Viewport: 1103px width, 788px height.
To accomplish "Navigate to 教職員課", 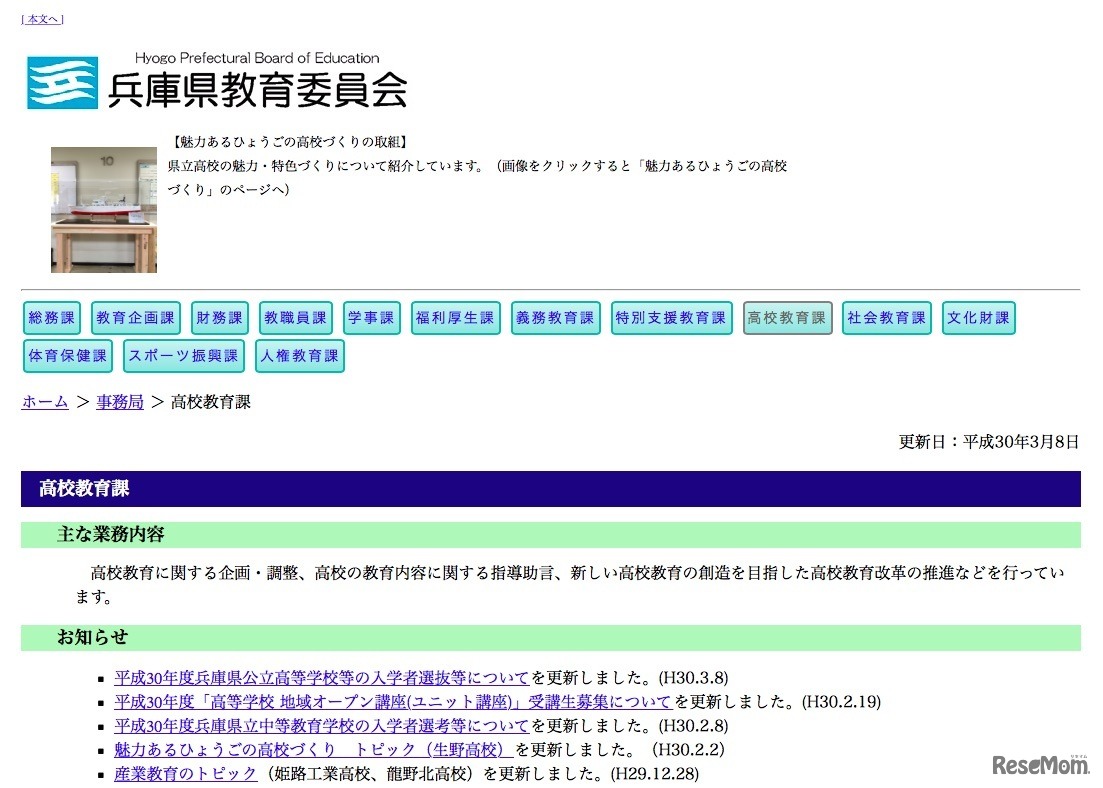I will [295, 317].
